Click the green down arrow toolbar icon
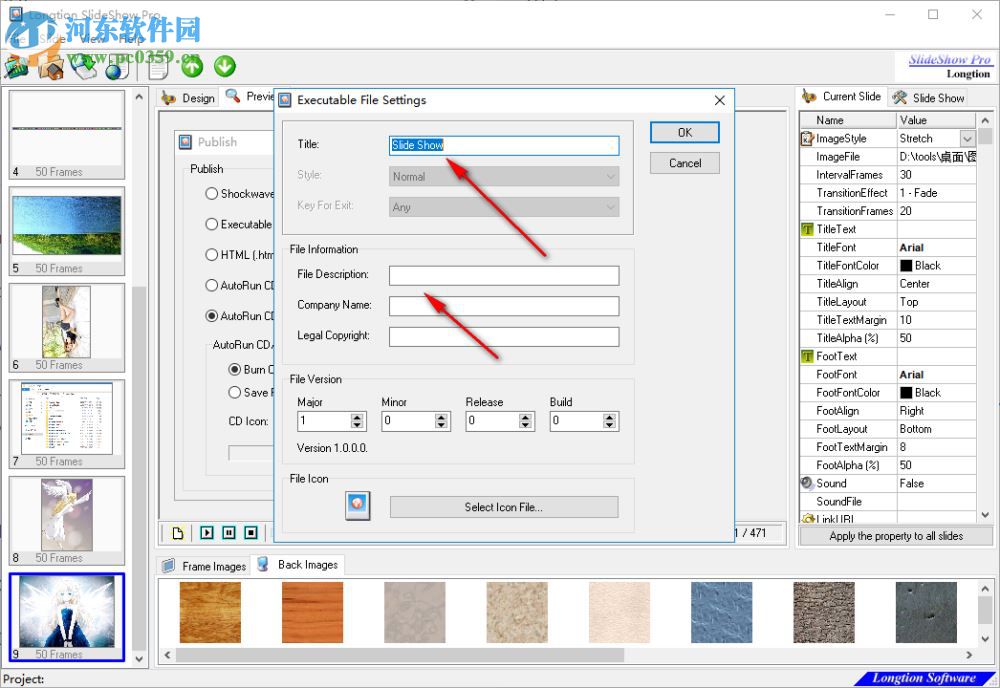1000x688 pixels. tap(224, 67)
